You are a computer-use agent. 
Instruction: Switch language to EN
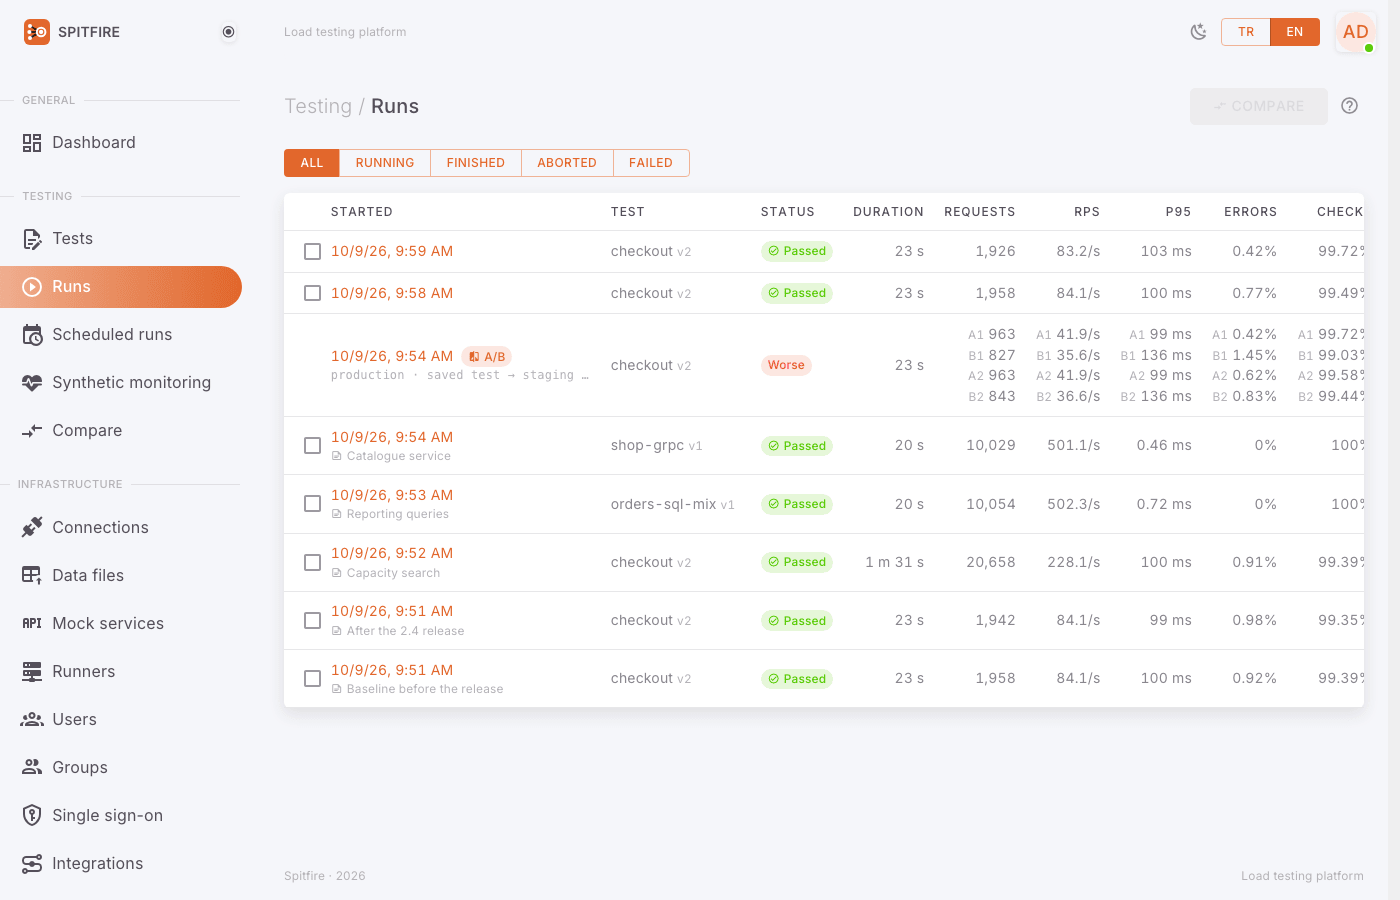tap(1295, 32)
